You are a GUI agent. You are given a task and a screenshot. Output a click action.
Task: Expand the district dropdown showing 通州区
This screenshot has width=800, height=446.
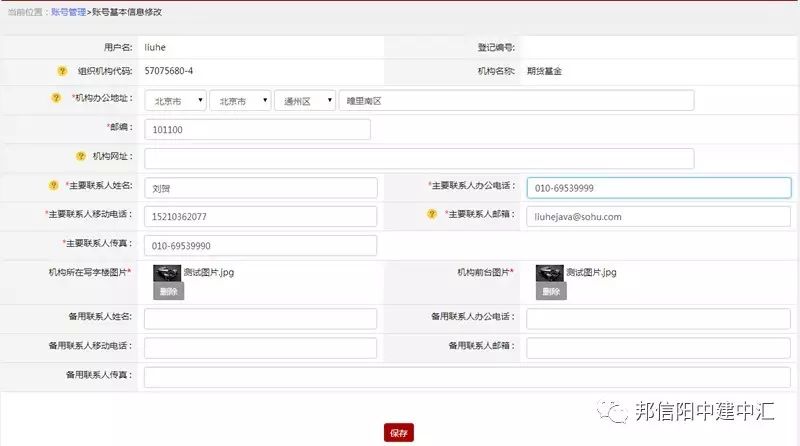(305, 101)
